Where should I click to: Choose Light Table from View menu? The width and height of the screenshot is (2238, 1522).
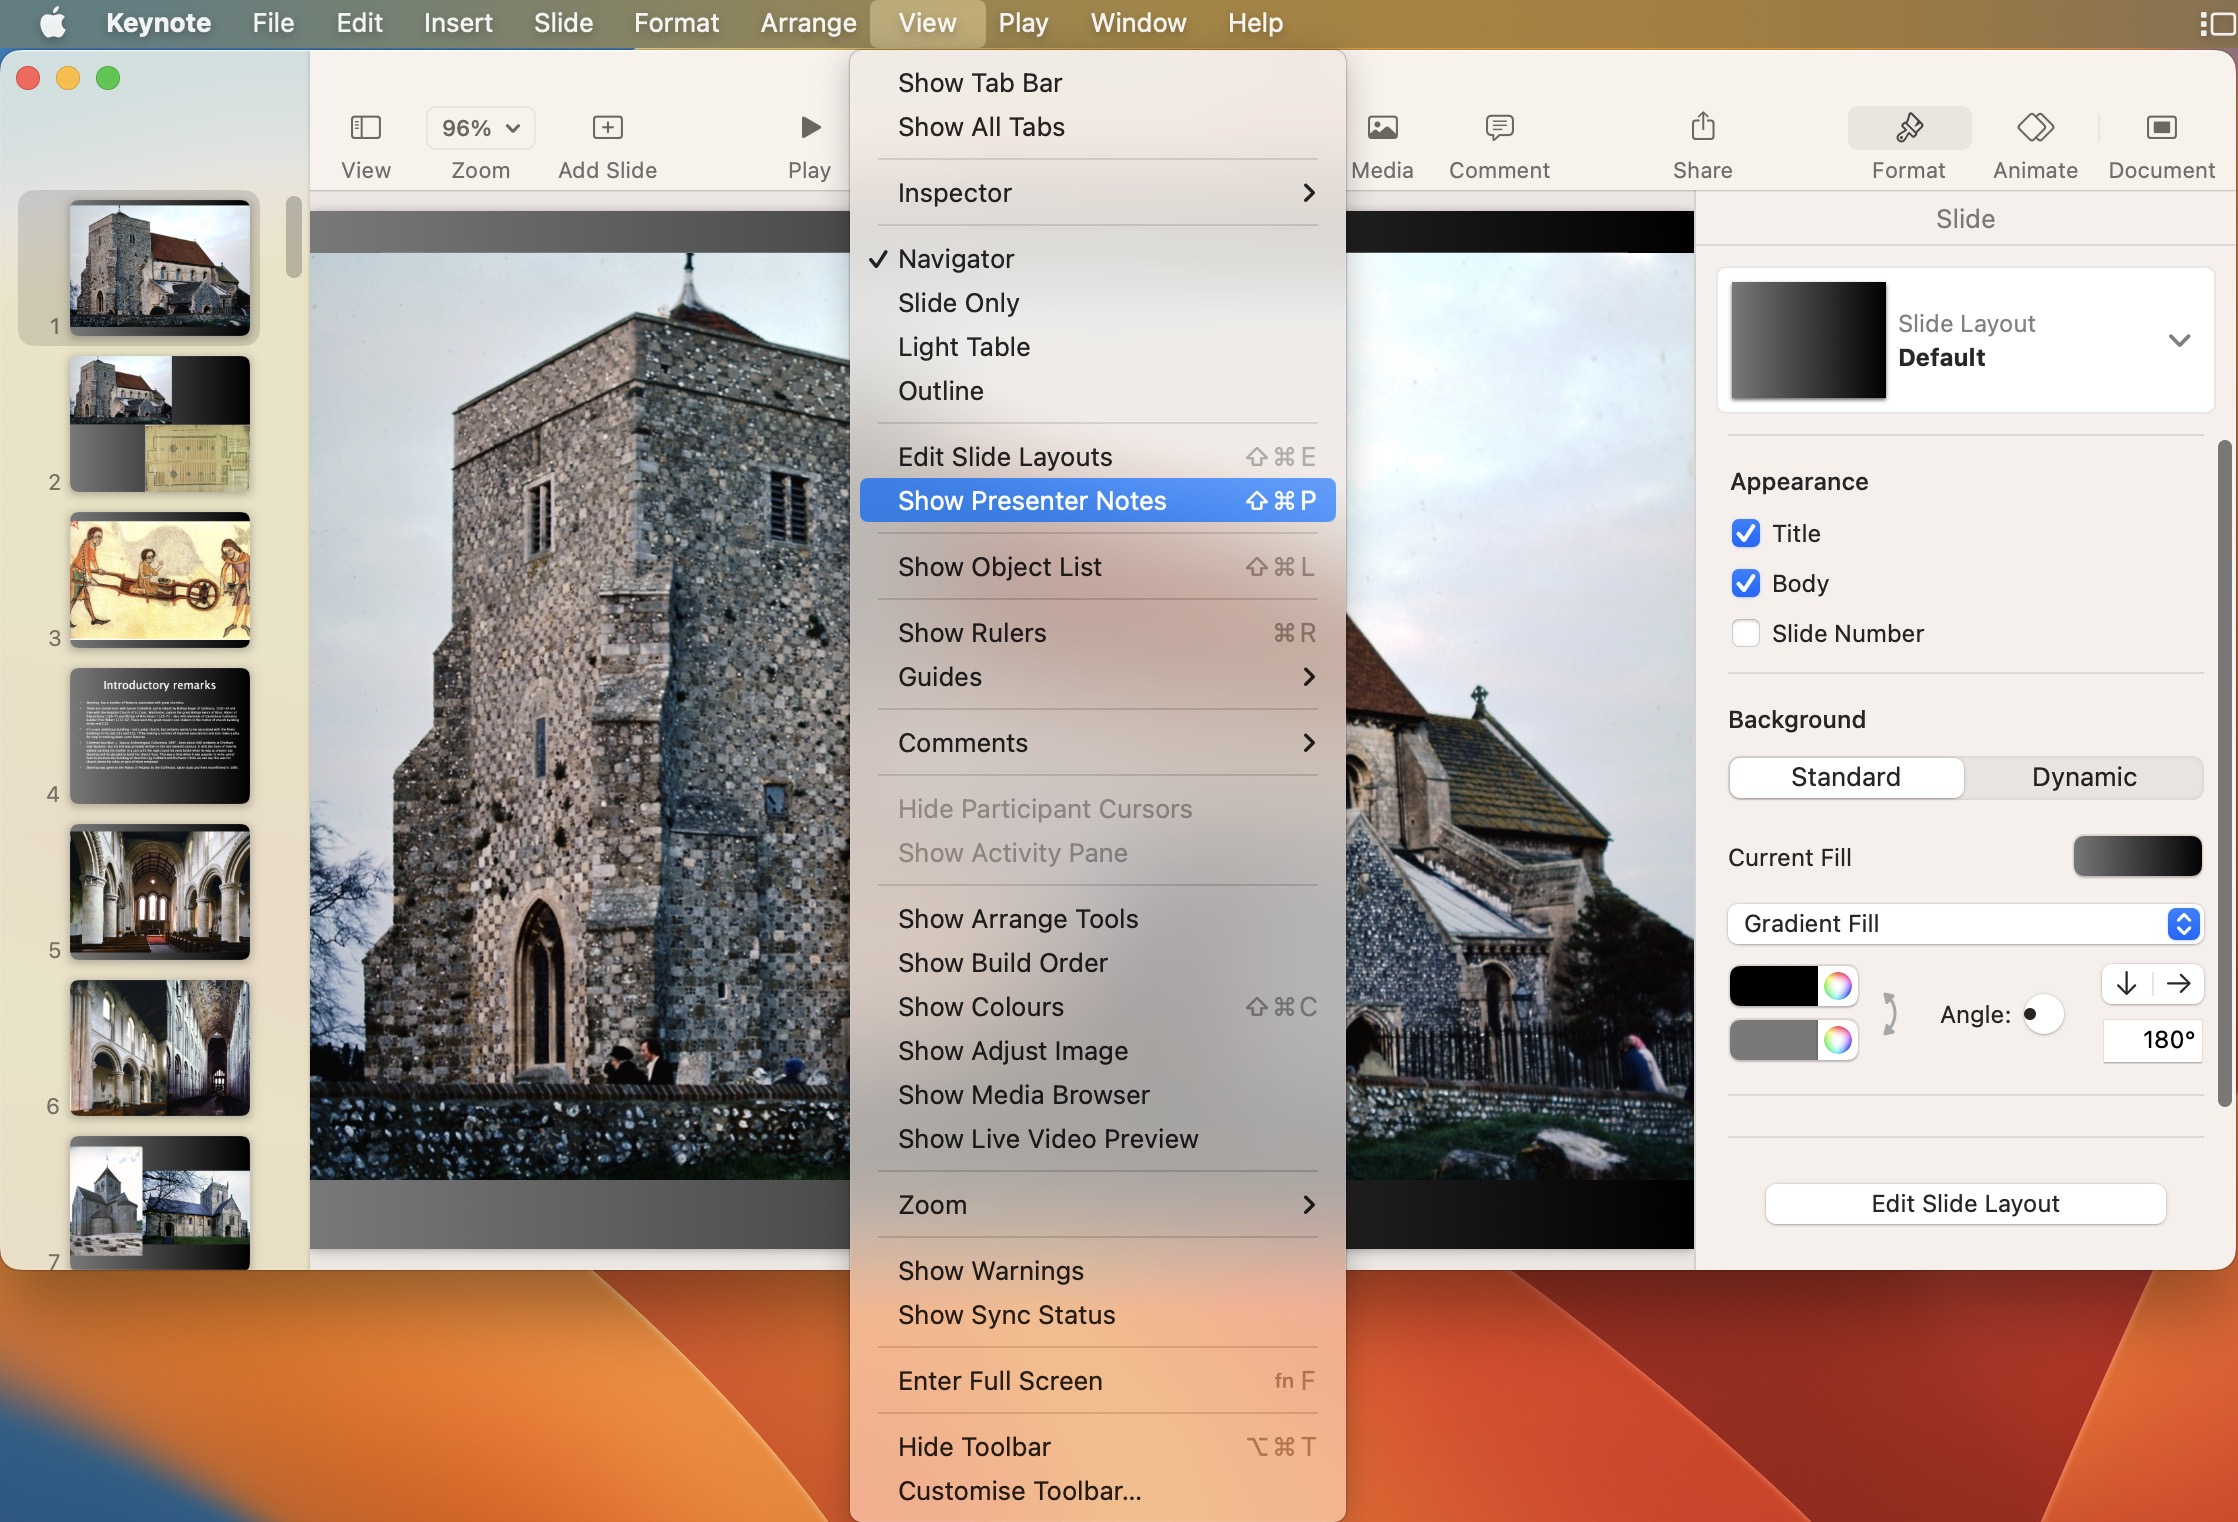[x=963, y=347]
